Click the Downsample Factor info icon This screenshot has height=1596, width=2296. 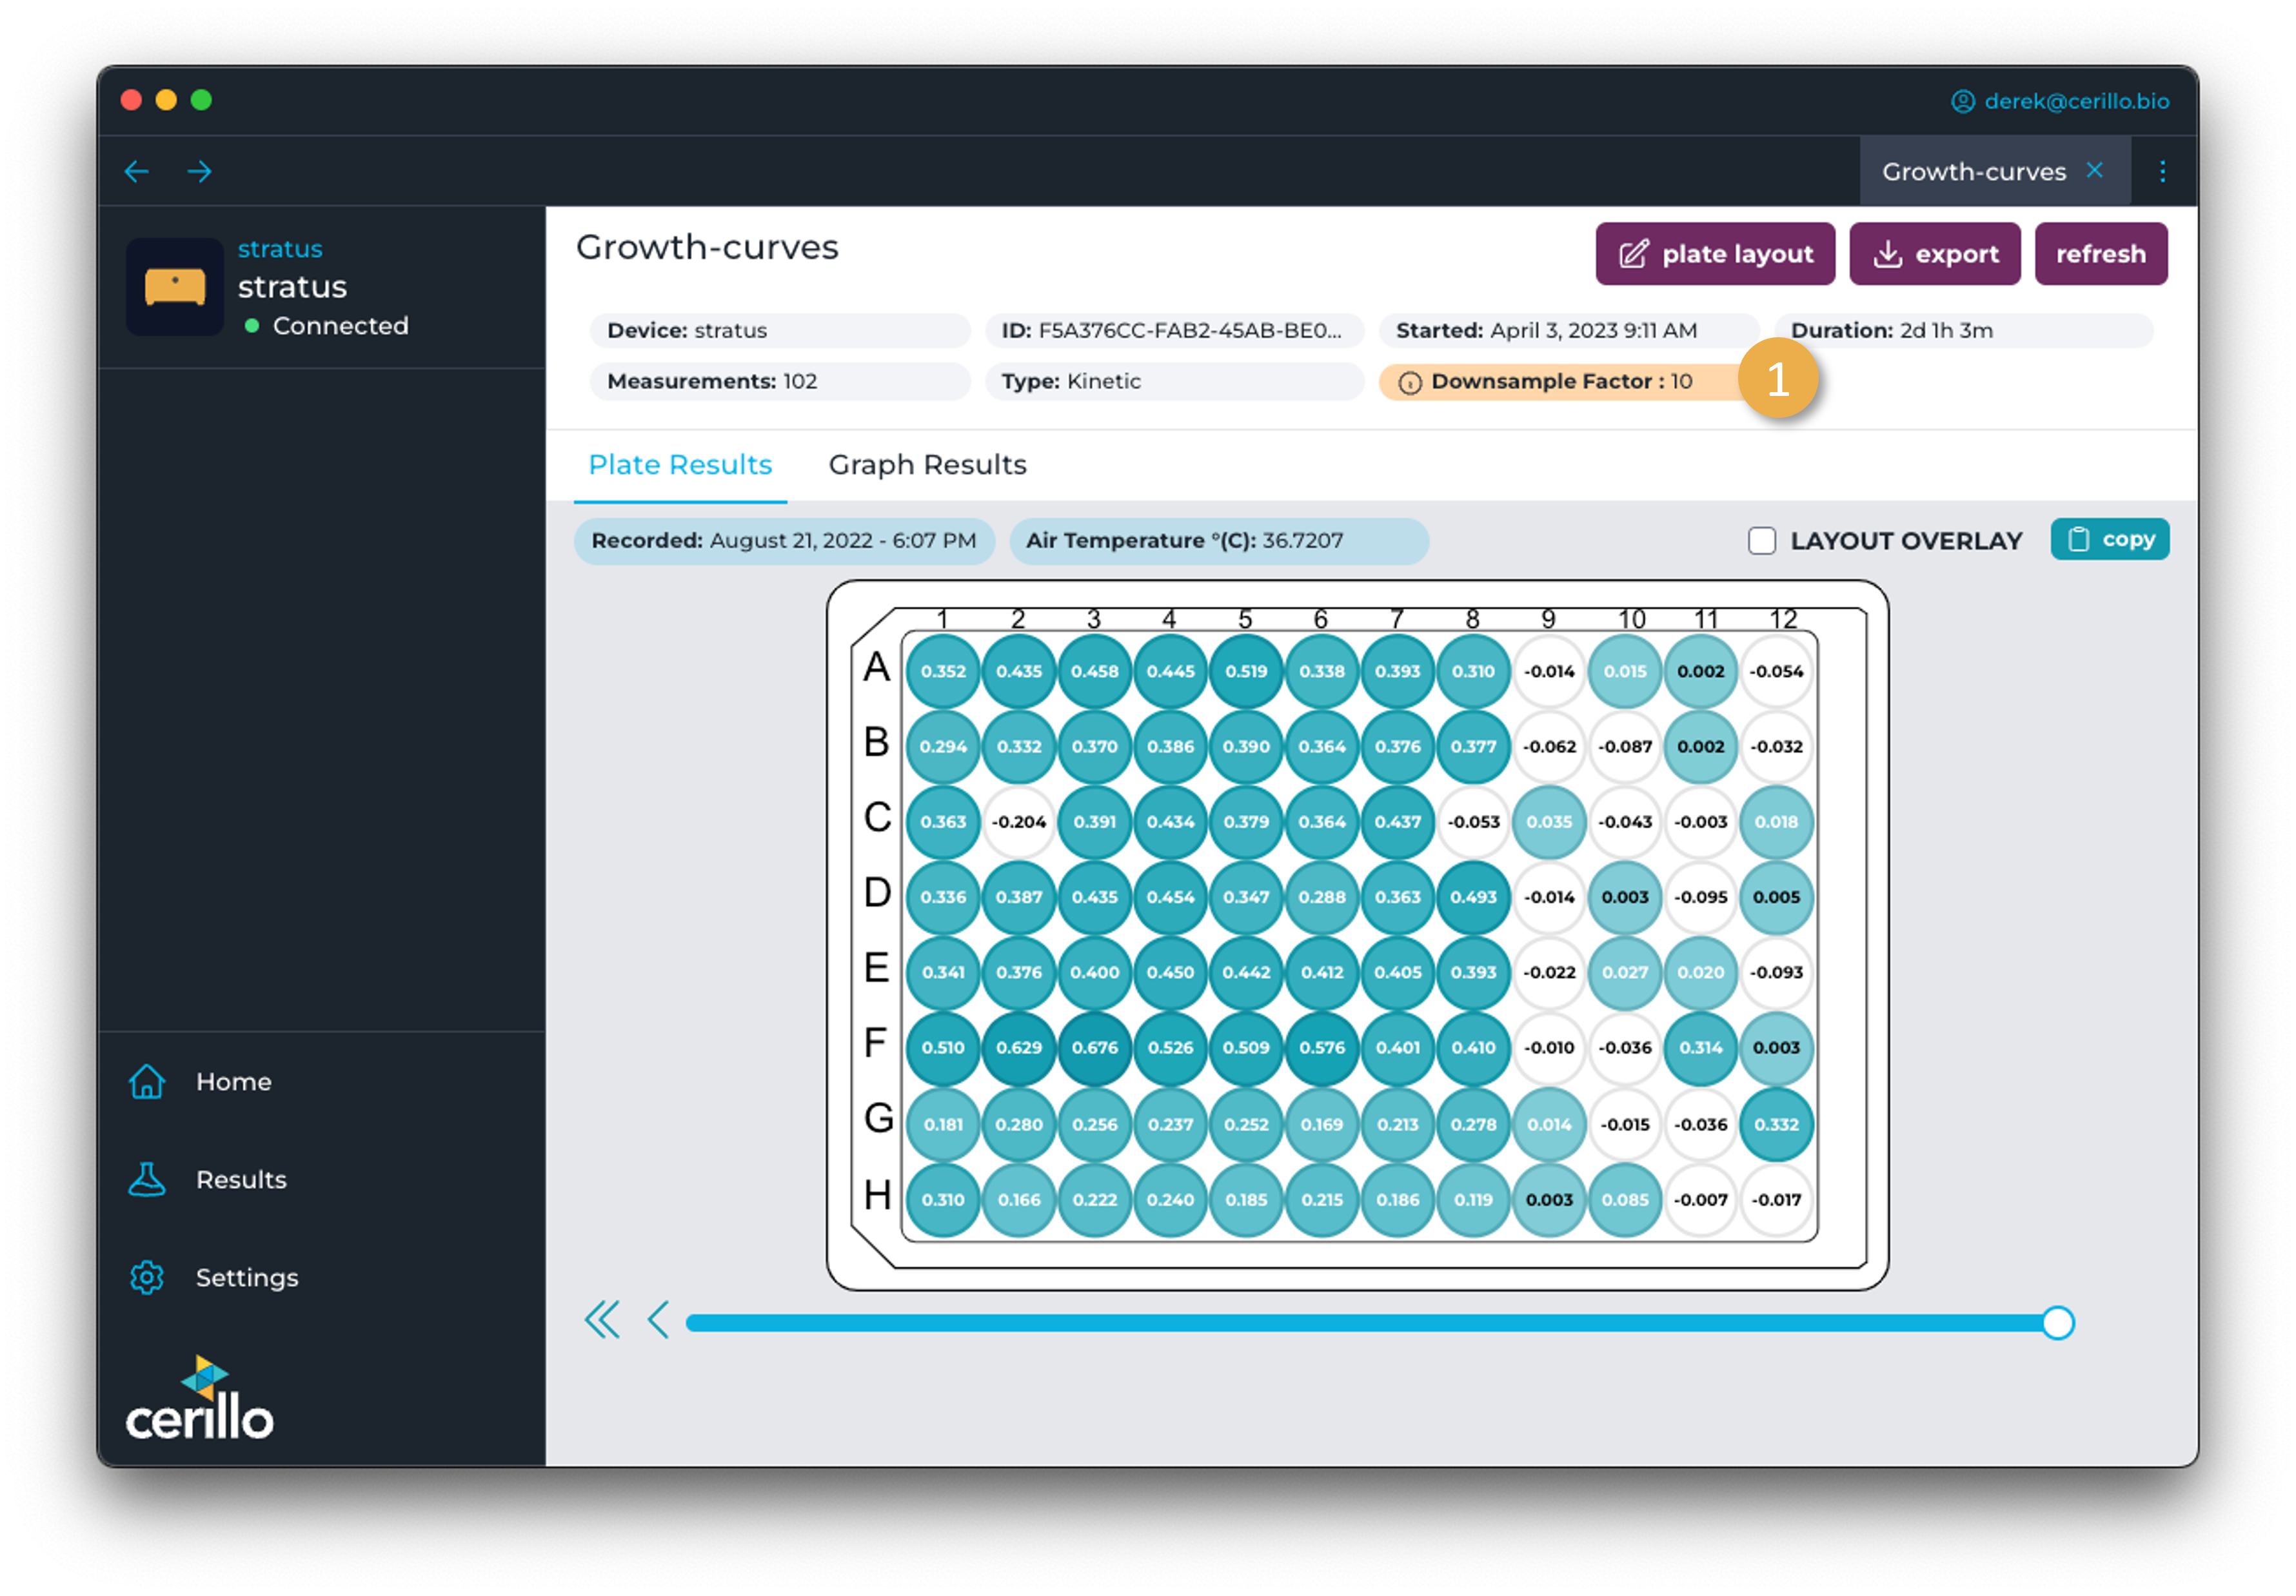[1409, 383]
